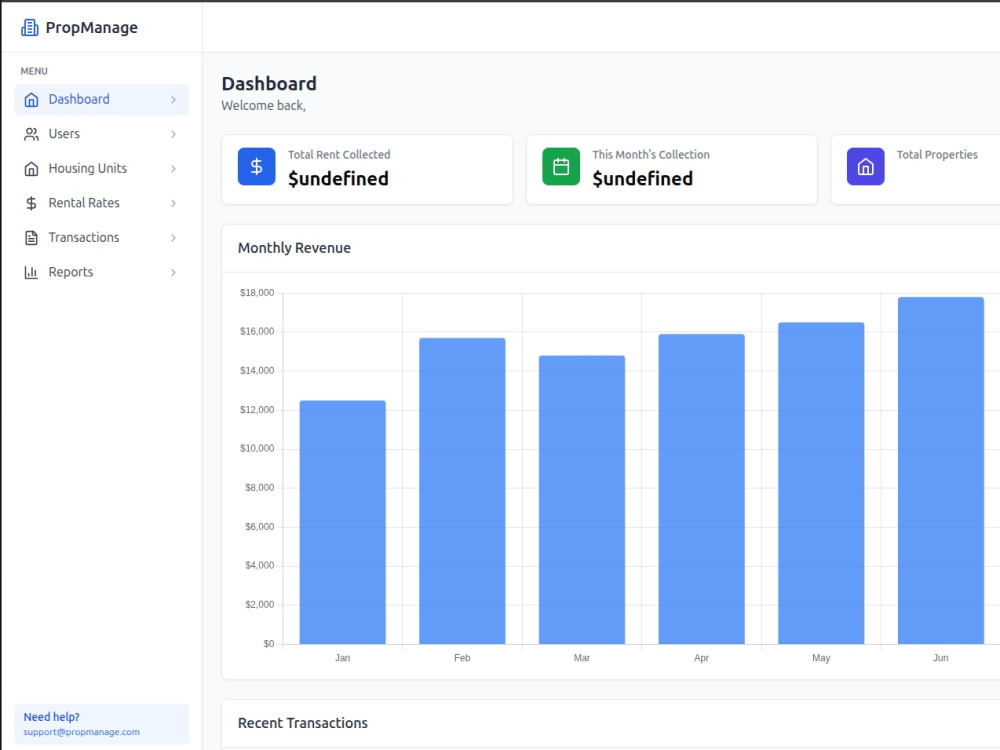
Task: Click the Recent Transactions heading
Action: point(303,723)
